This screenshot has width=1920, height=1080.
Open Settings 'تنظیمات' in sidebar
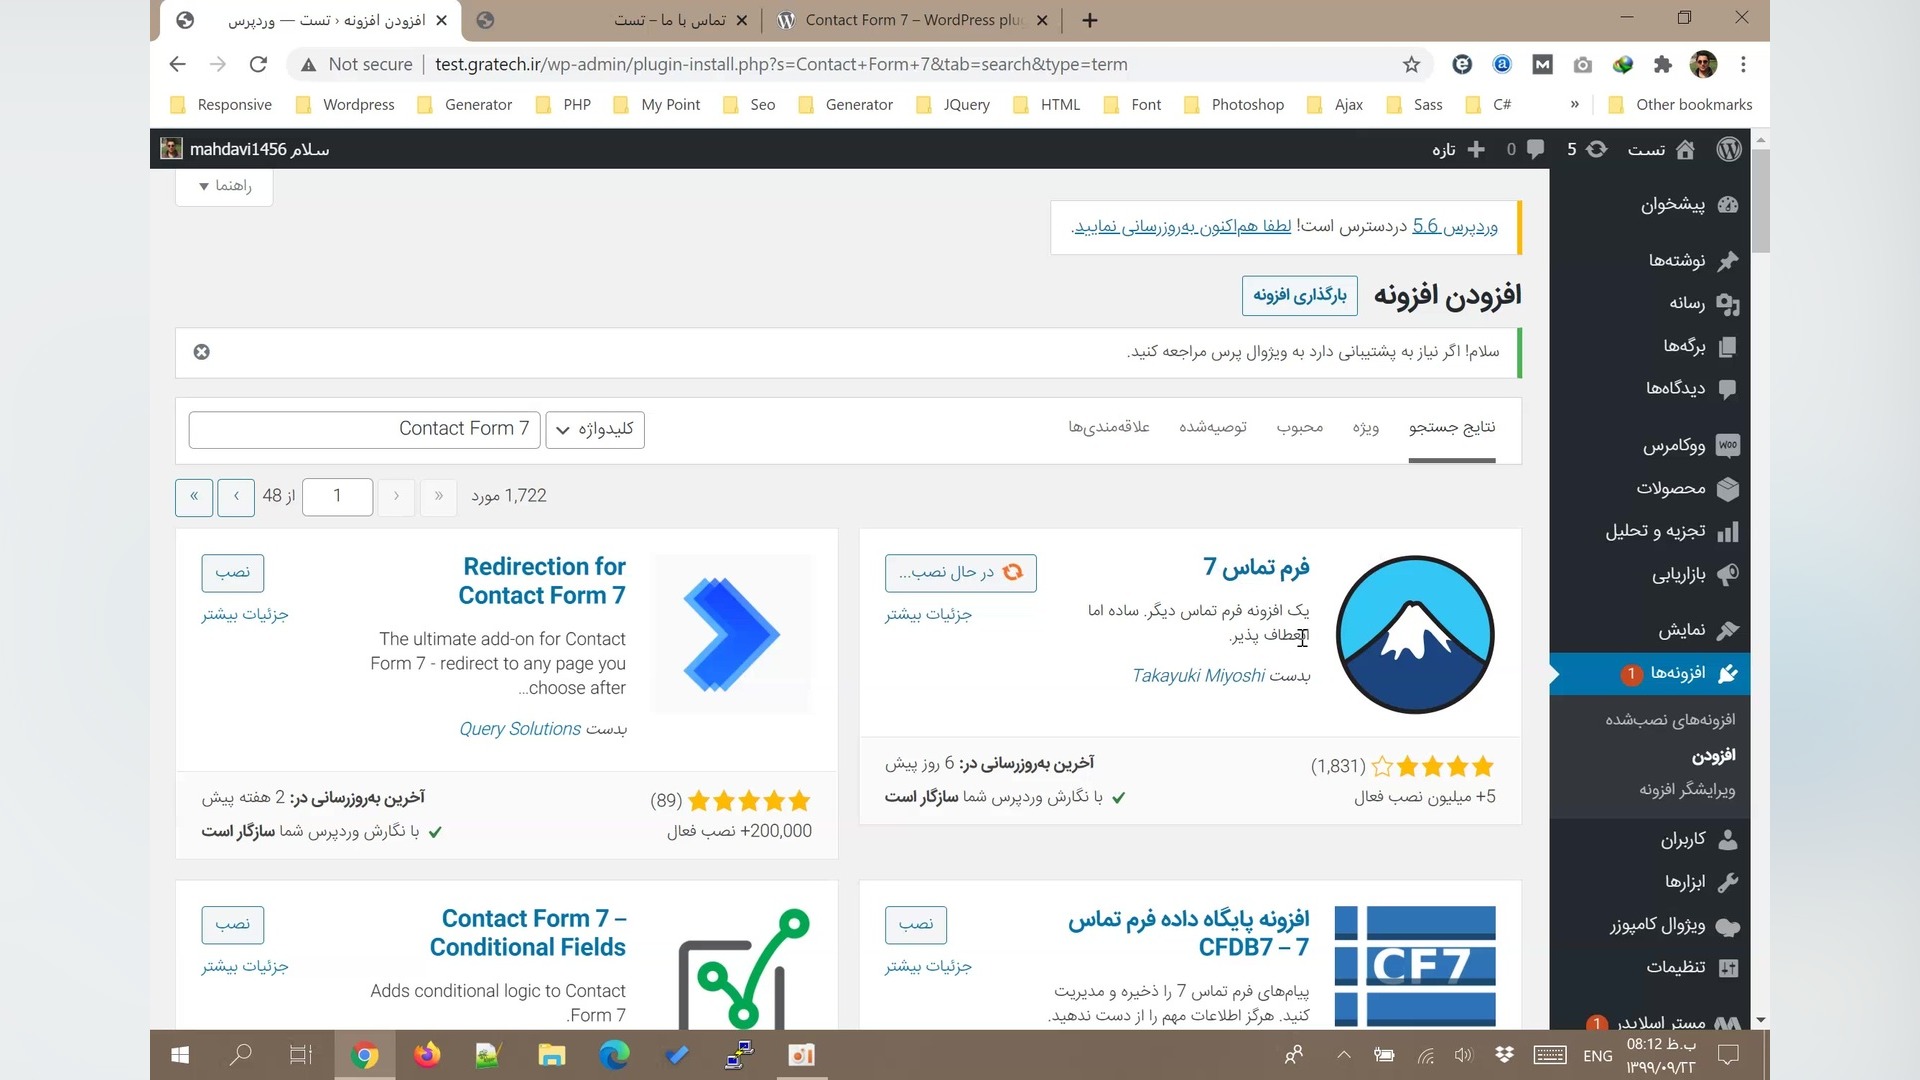(1691, 967)
